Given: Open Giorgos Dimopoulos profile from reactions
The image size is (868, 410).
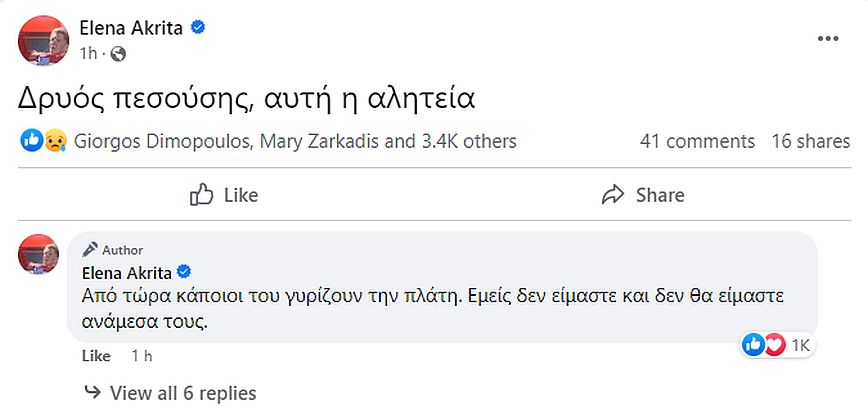Looking at the screenshot, I should tap(160, 142).
